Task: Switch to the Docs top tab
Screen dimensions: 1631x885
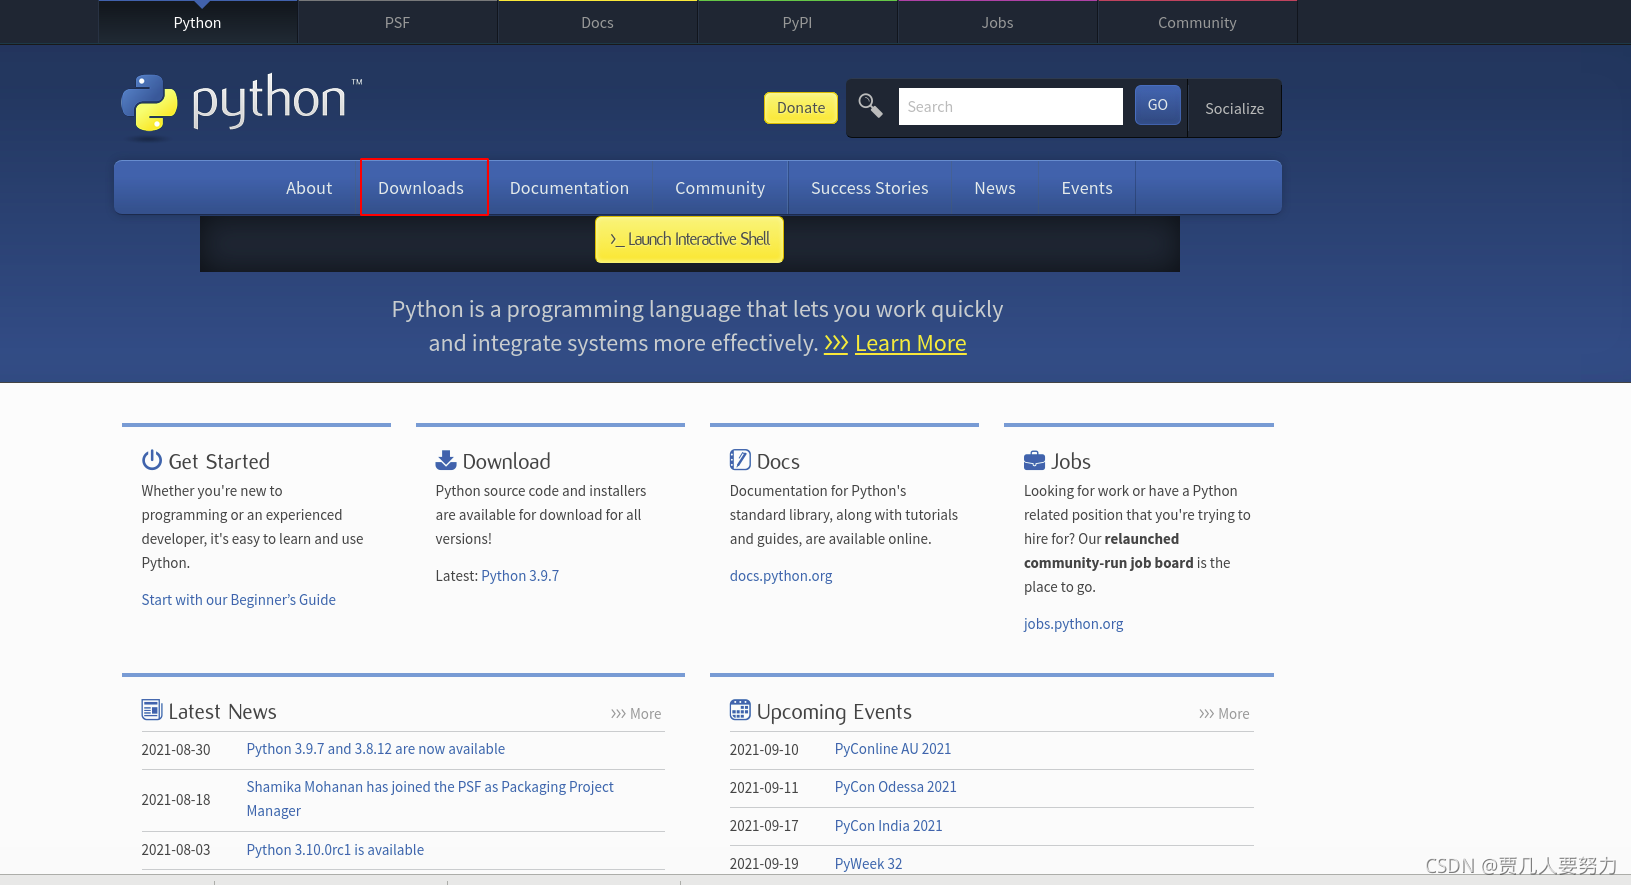Action: (x=597, y=22)
